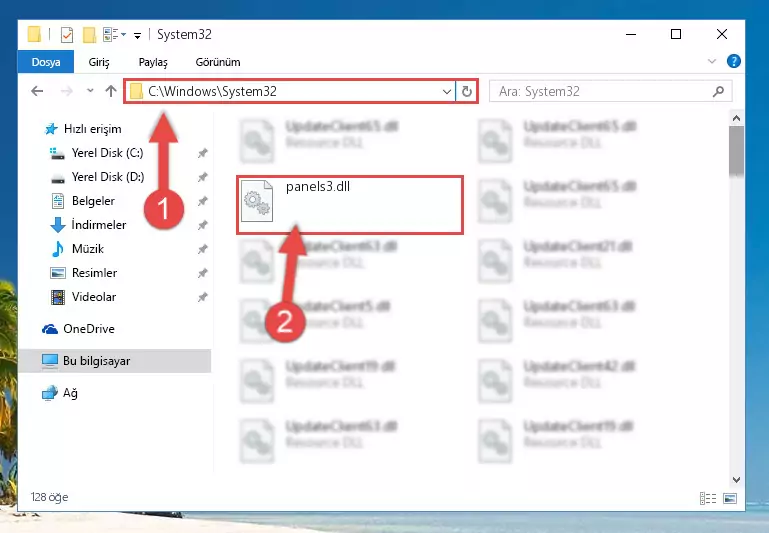The image size is (769, 533).
Task: Click pin icon next to Belgeler
Action: tap(202, 202)
